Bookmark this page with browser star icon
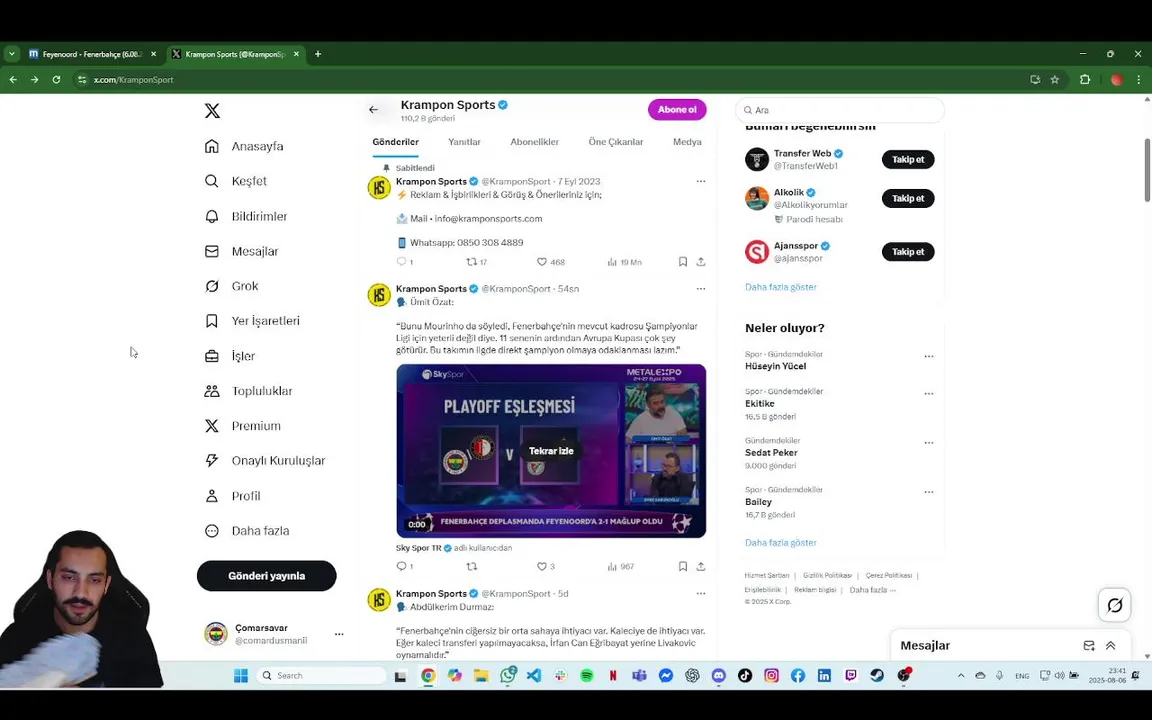 click(1055, 79)
